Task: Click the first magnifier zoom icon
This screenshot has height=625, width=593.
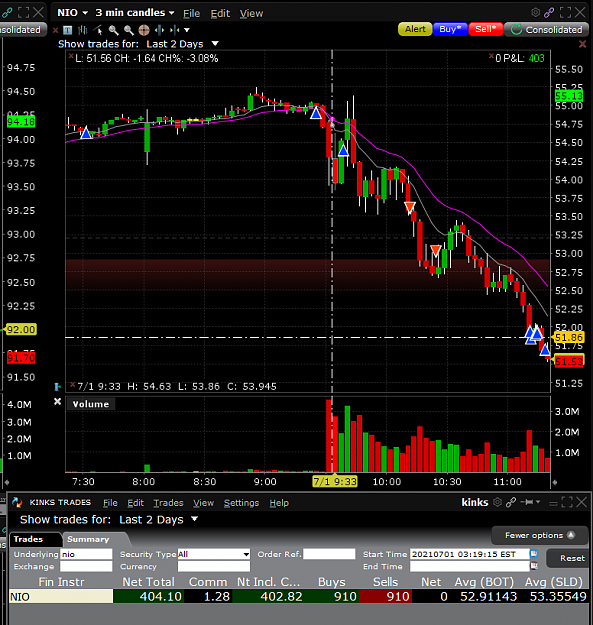Action: pos(114,30)
